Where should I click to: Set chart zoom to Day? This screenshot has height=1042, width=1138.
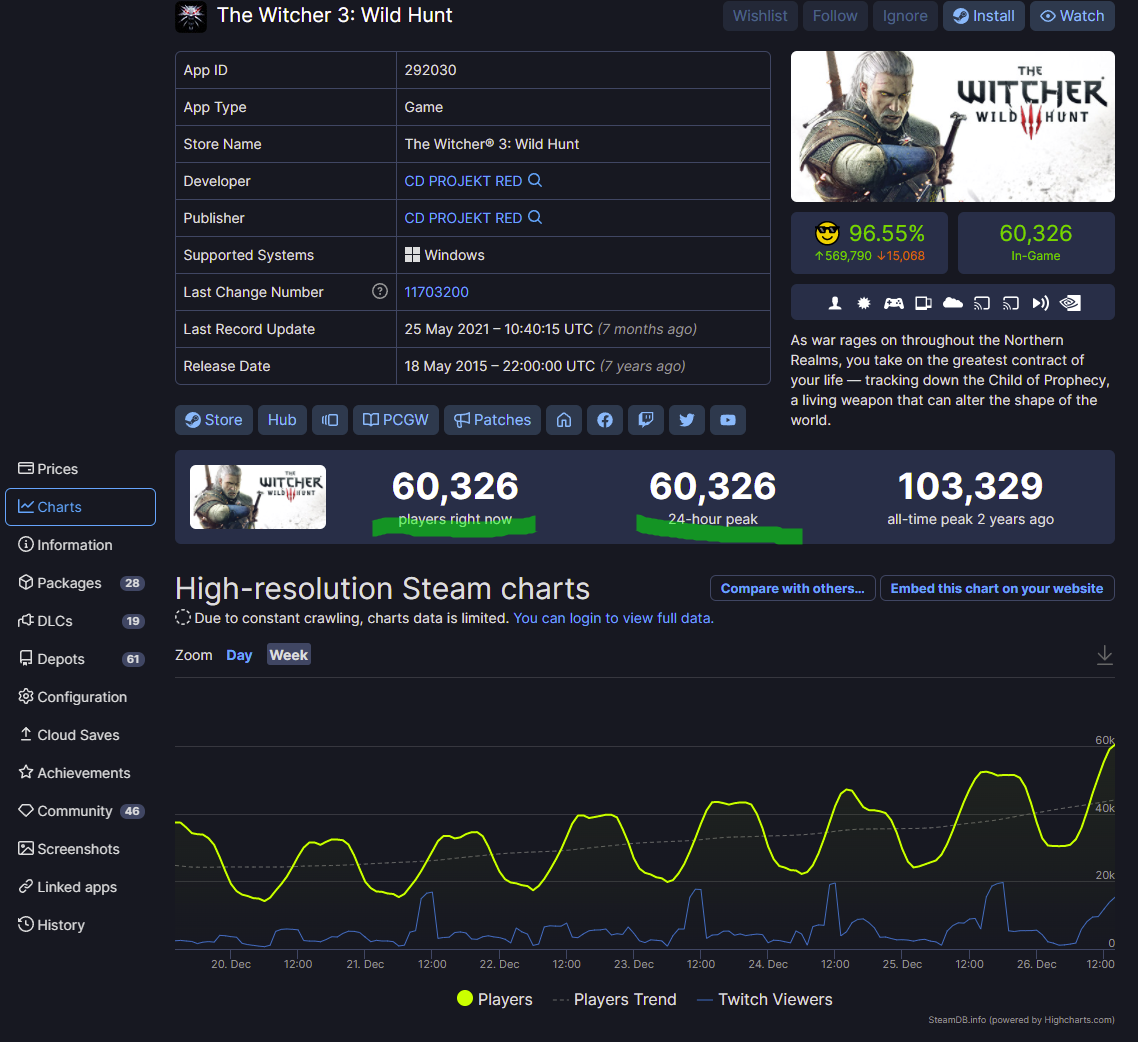coord(240,655)
